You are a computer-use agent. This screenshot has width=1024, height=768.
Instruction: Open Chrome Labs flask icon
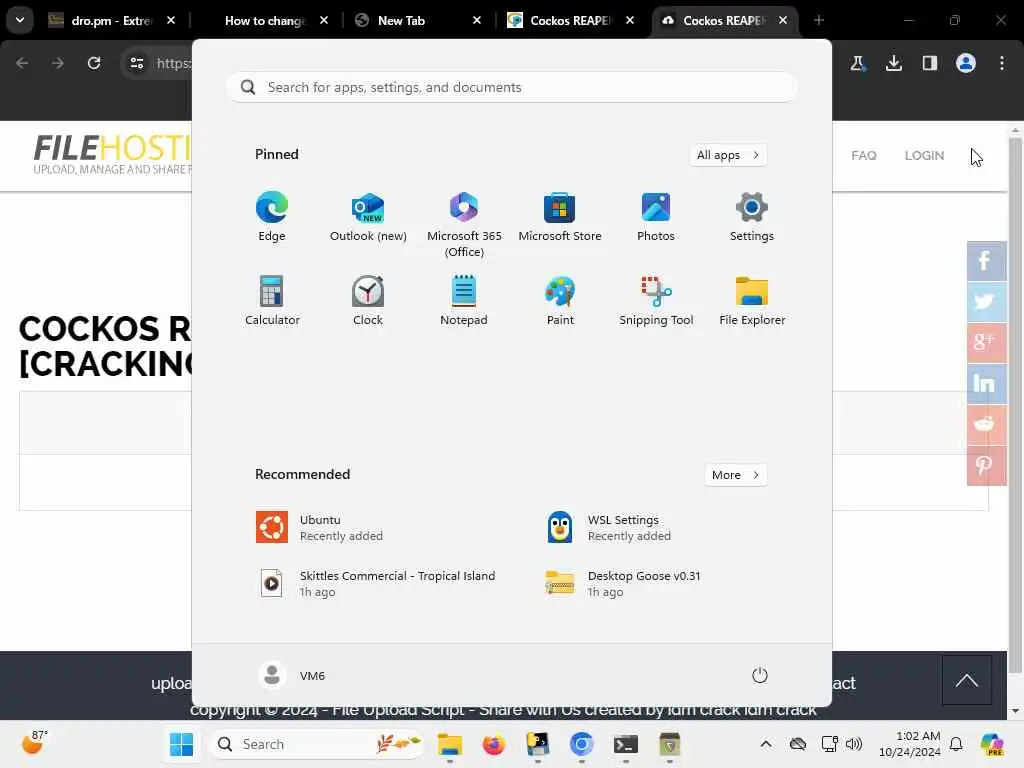point(857,63)
